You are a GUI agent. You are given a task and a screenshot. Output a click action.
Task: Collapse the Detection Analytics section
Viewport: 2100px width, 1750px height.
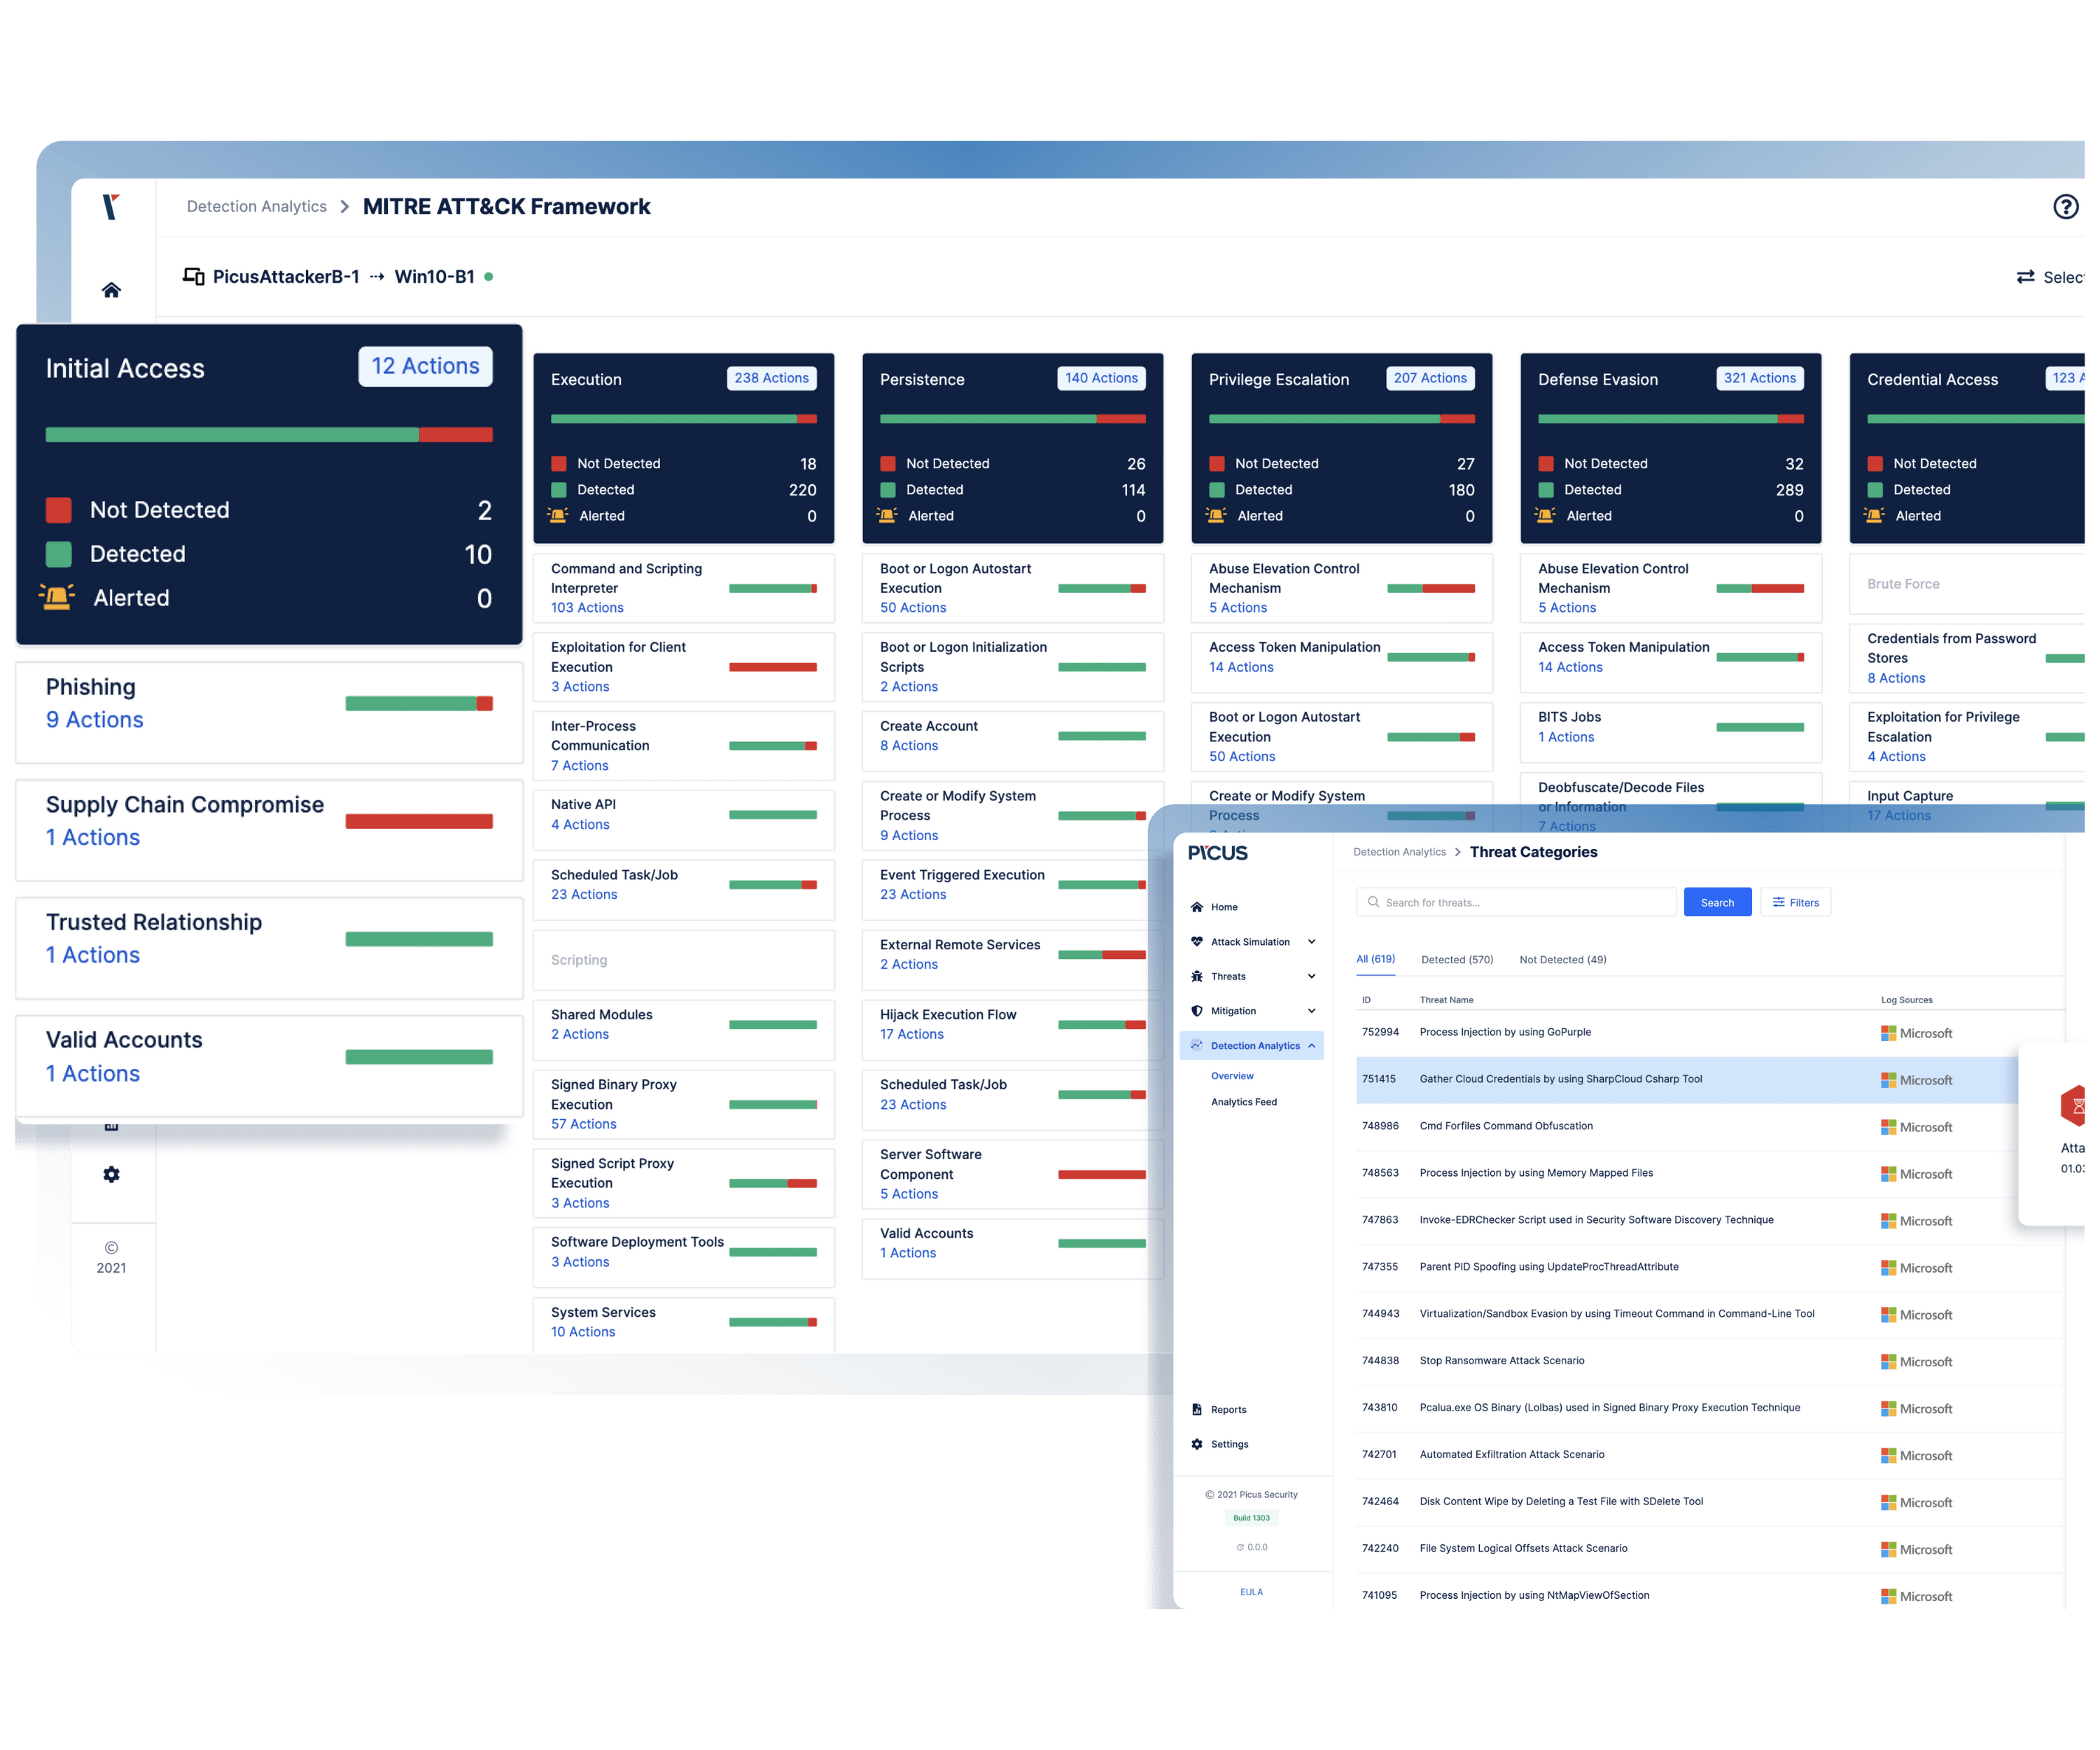(1312, 1045)
